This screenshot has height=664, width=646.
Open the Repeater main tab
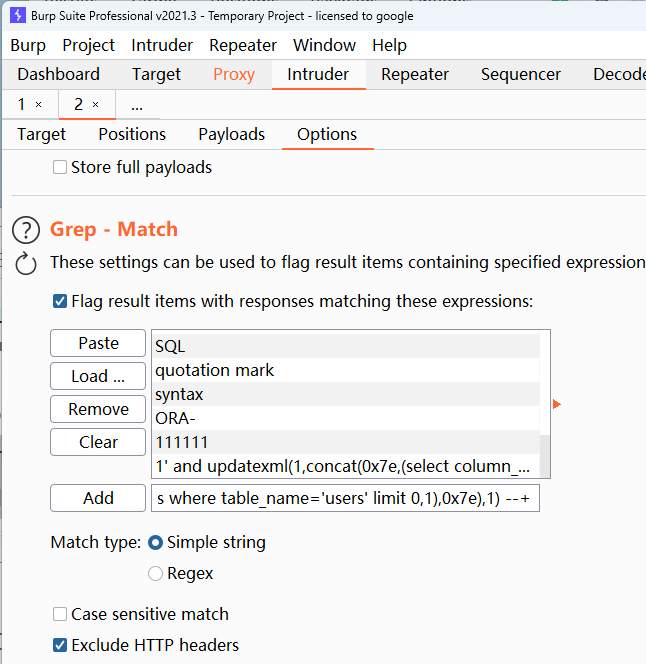(x=414, y=74)
